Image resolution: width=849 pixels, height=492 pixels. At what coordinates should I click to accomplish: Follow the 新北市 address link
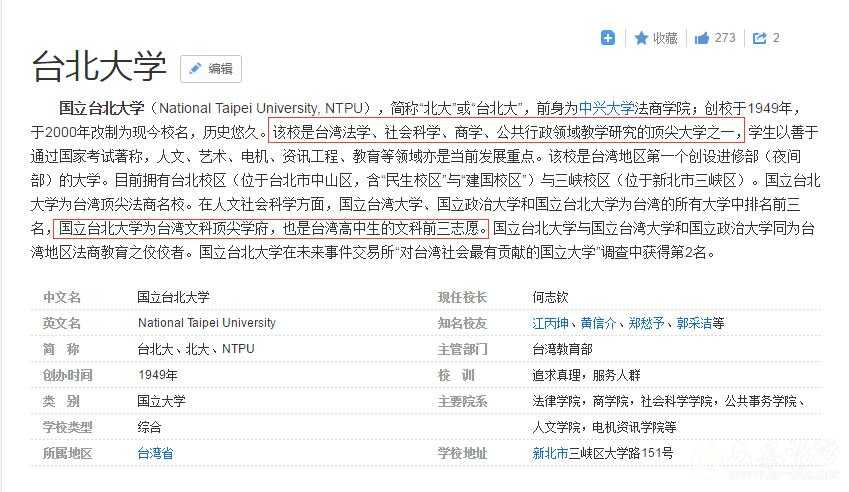pyautogui.click(x=552, y=453)
